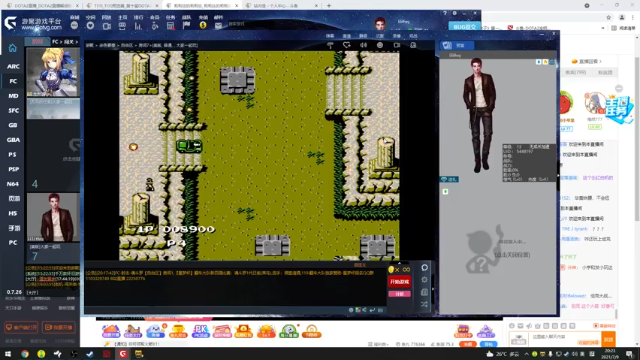Select the FC platform in sidebar
The width and height of the screenshot is (640, 360).
[x=13, y=81]
